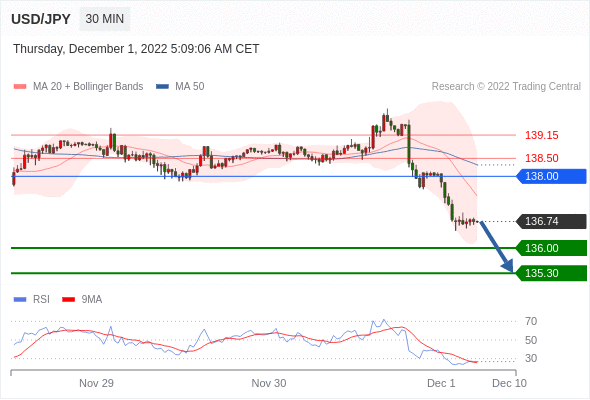Click the MA 20 + Bollinger Bands red swatch

click(x=20, y=87)
